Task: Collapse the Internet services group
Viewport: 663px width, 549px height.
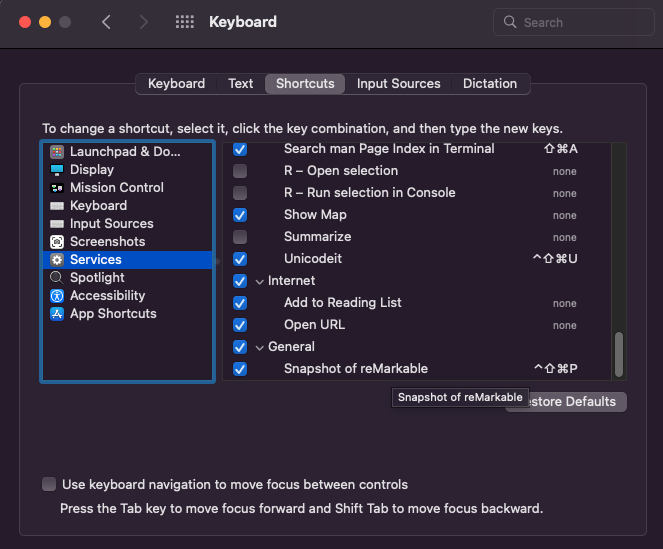Action: click(x=260, y=282)
